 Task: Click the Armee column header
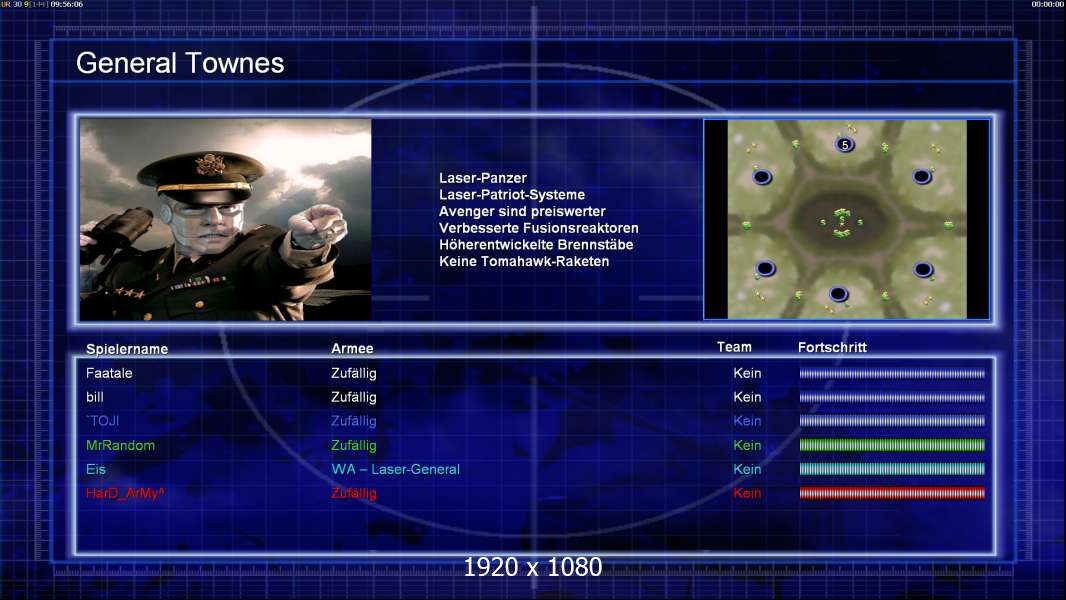[352, 349]
